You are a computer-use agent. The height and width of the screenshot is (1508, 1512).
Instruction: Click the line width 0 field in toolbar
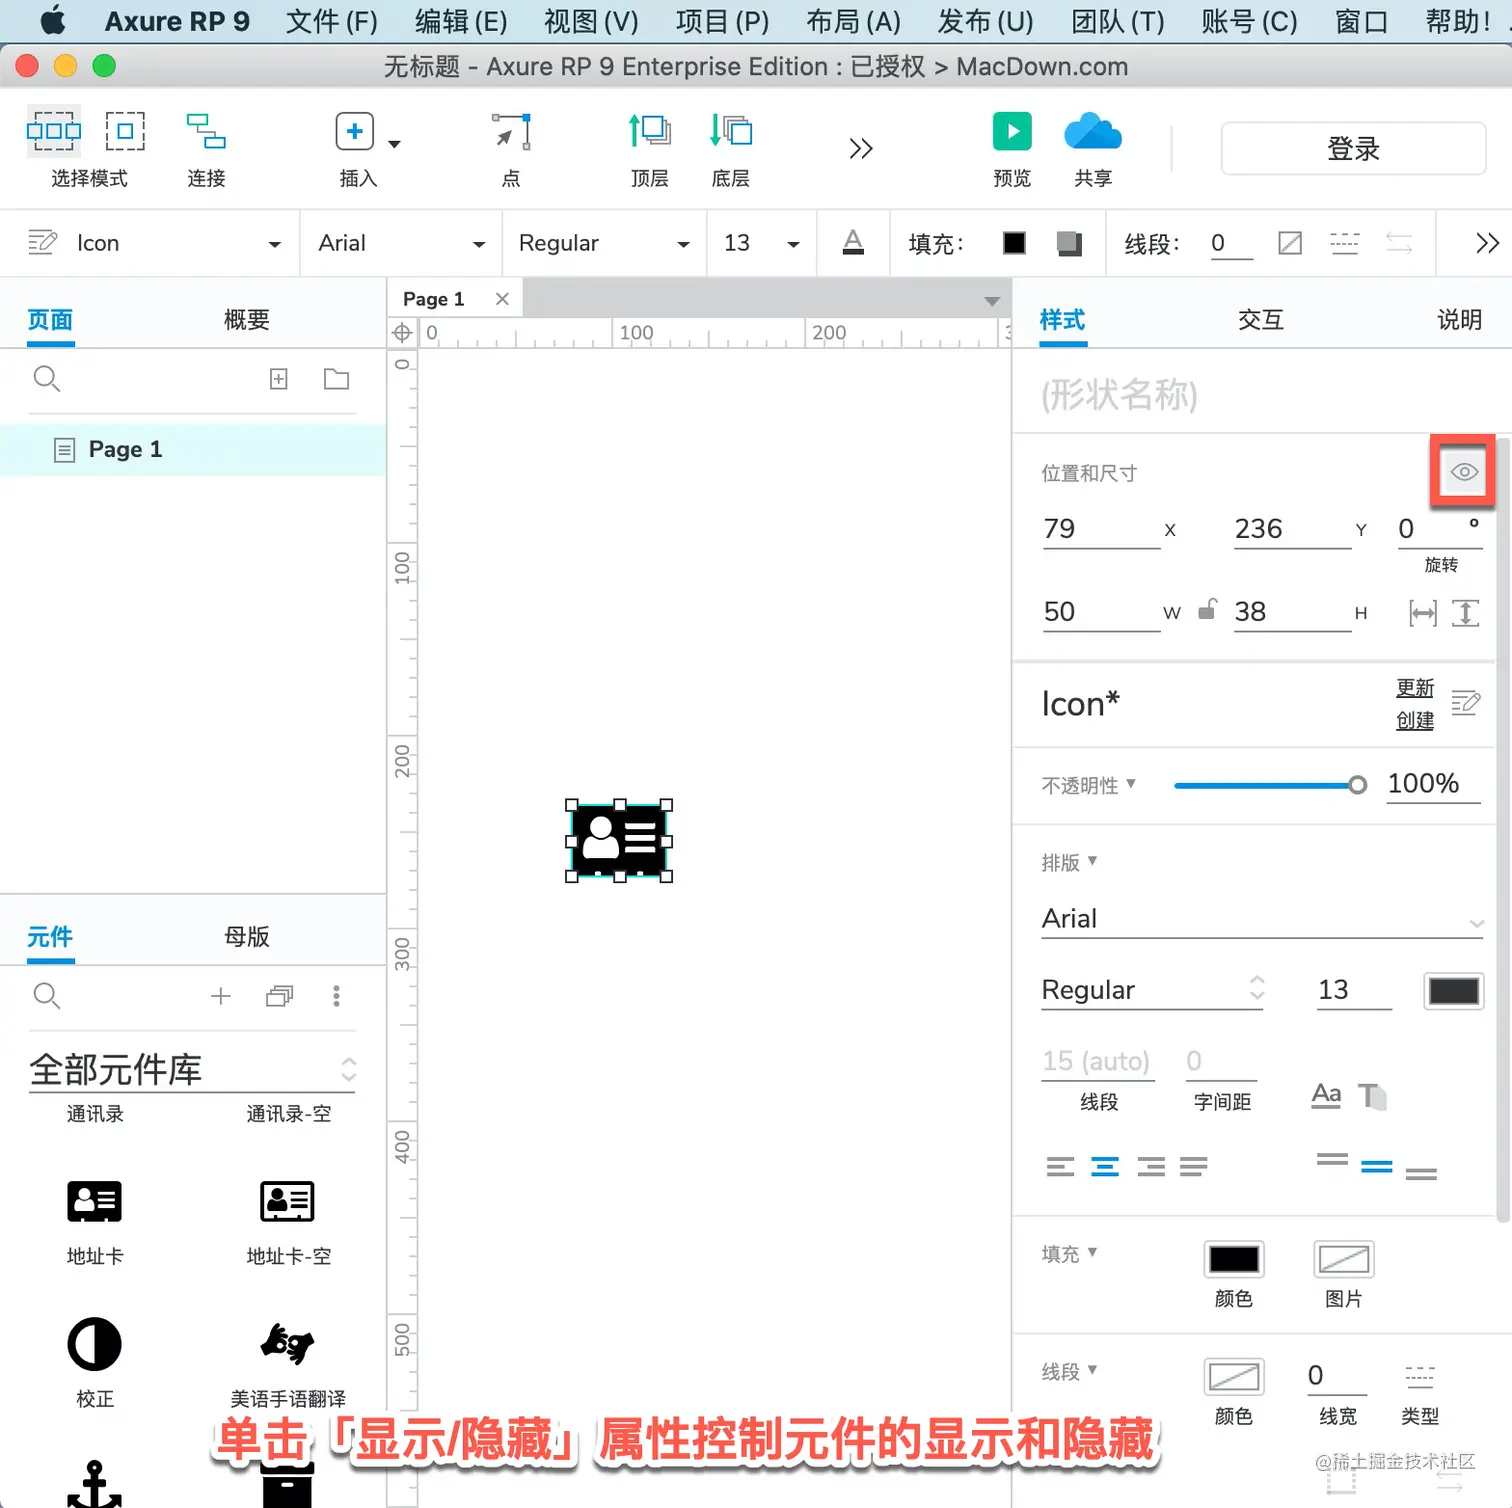[x=1230, y=243]
